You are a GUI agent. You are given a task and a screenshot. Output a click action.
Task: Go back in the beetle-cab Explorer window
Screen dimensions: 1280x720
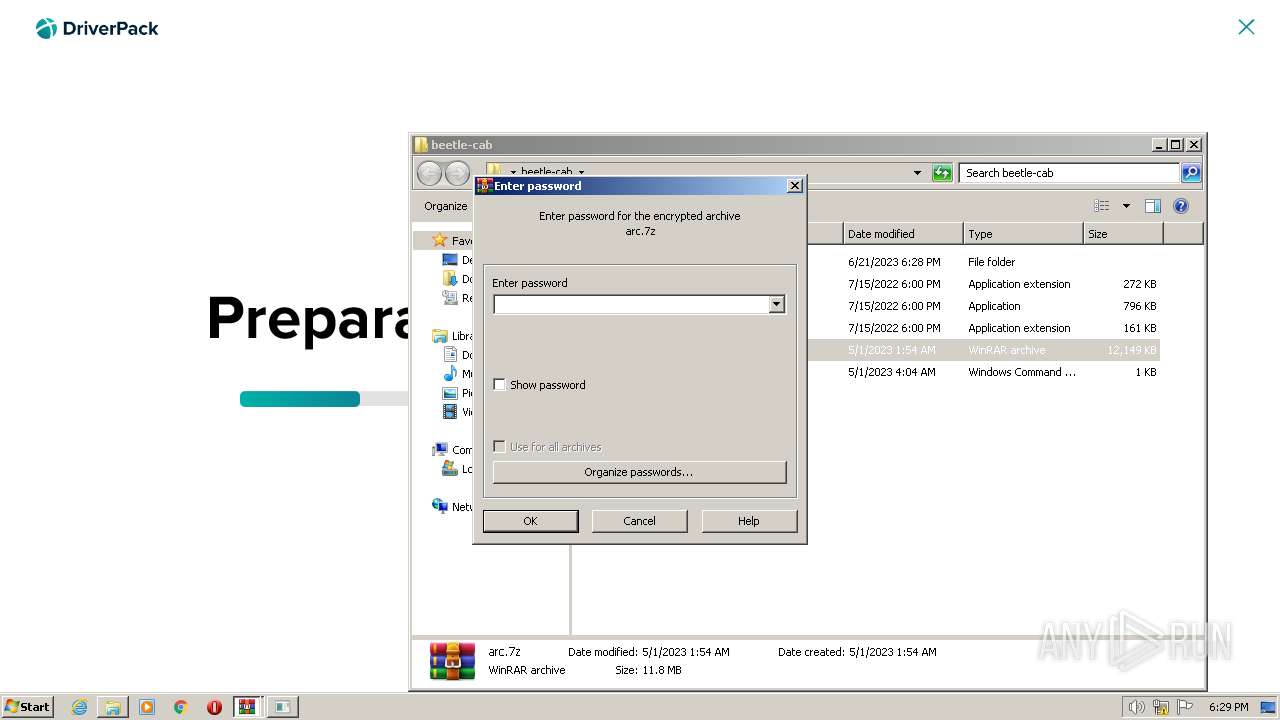pos(429,173)
